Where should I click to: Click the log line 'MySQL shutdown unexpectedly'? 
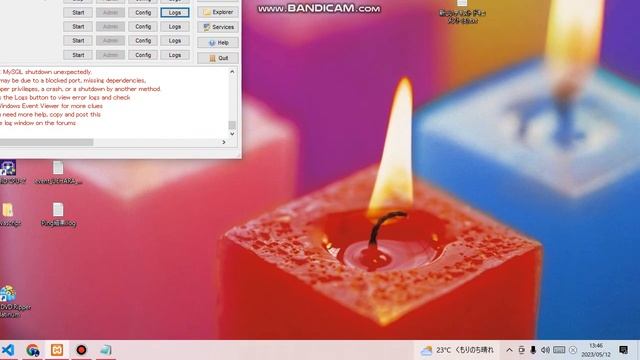coord(47,72)
